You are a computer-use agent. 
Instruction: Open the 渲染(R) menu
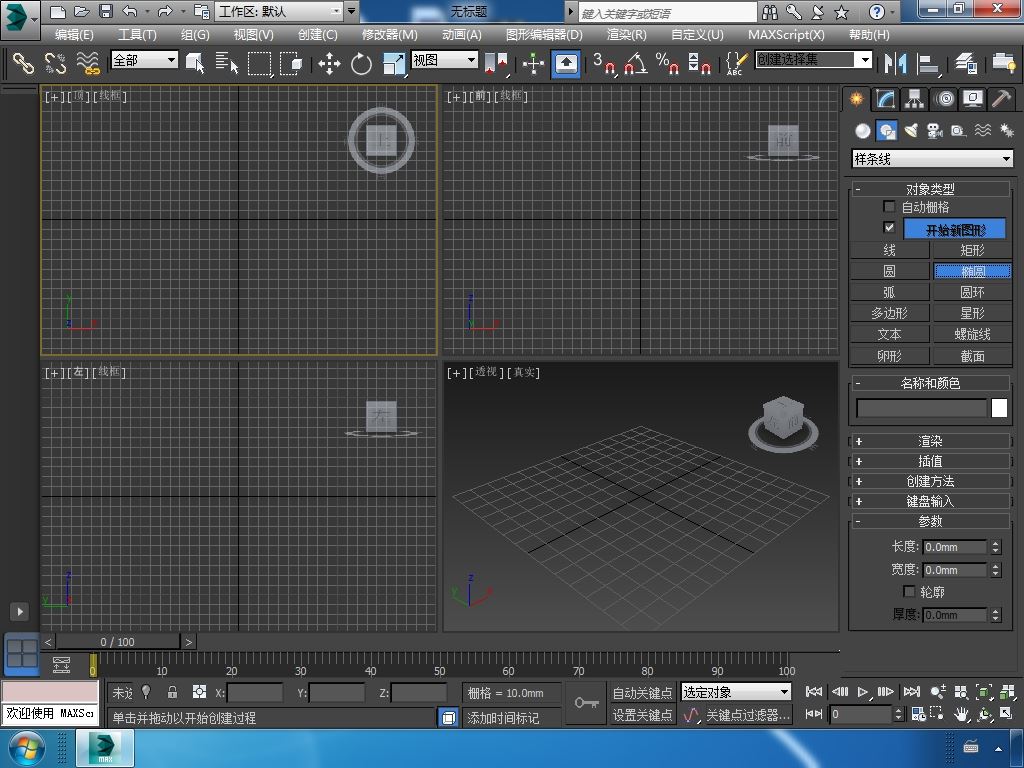626,35
